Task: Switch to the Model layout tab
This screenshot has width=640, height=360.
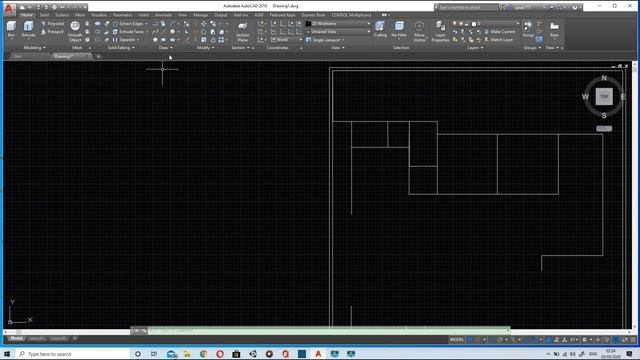Action: (x=16, y=338)
